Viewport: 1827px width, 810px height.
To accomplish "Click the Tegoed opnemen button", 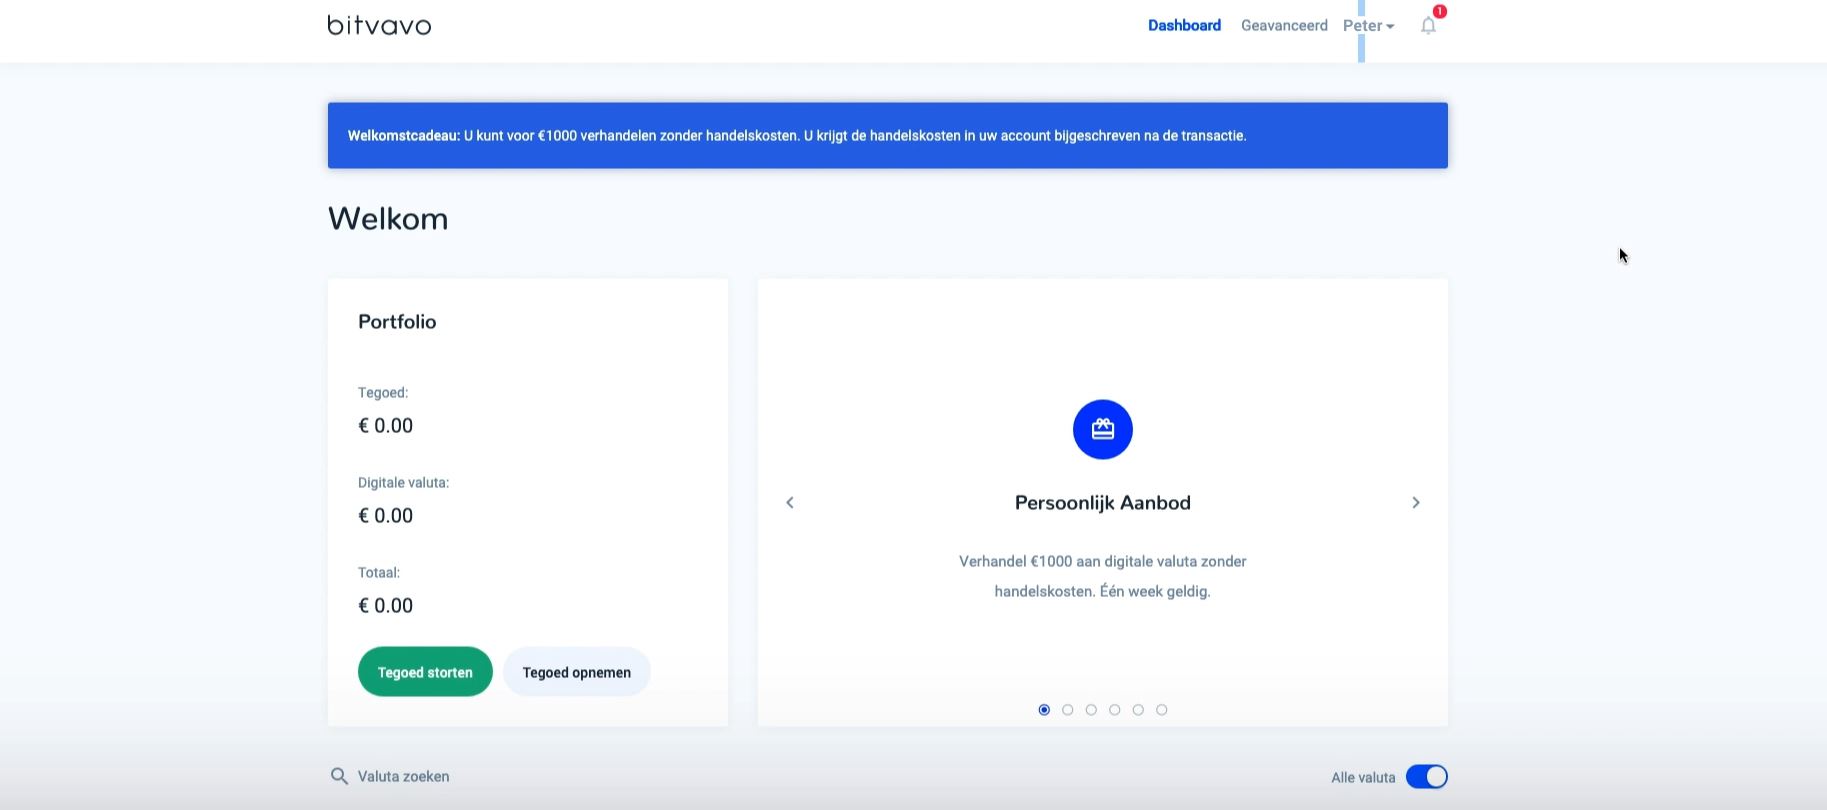I will [576, 672].
